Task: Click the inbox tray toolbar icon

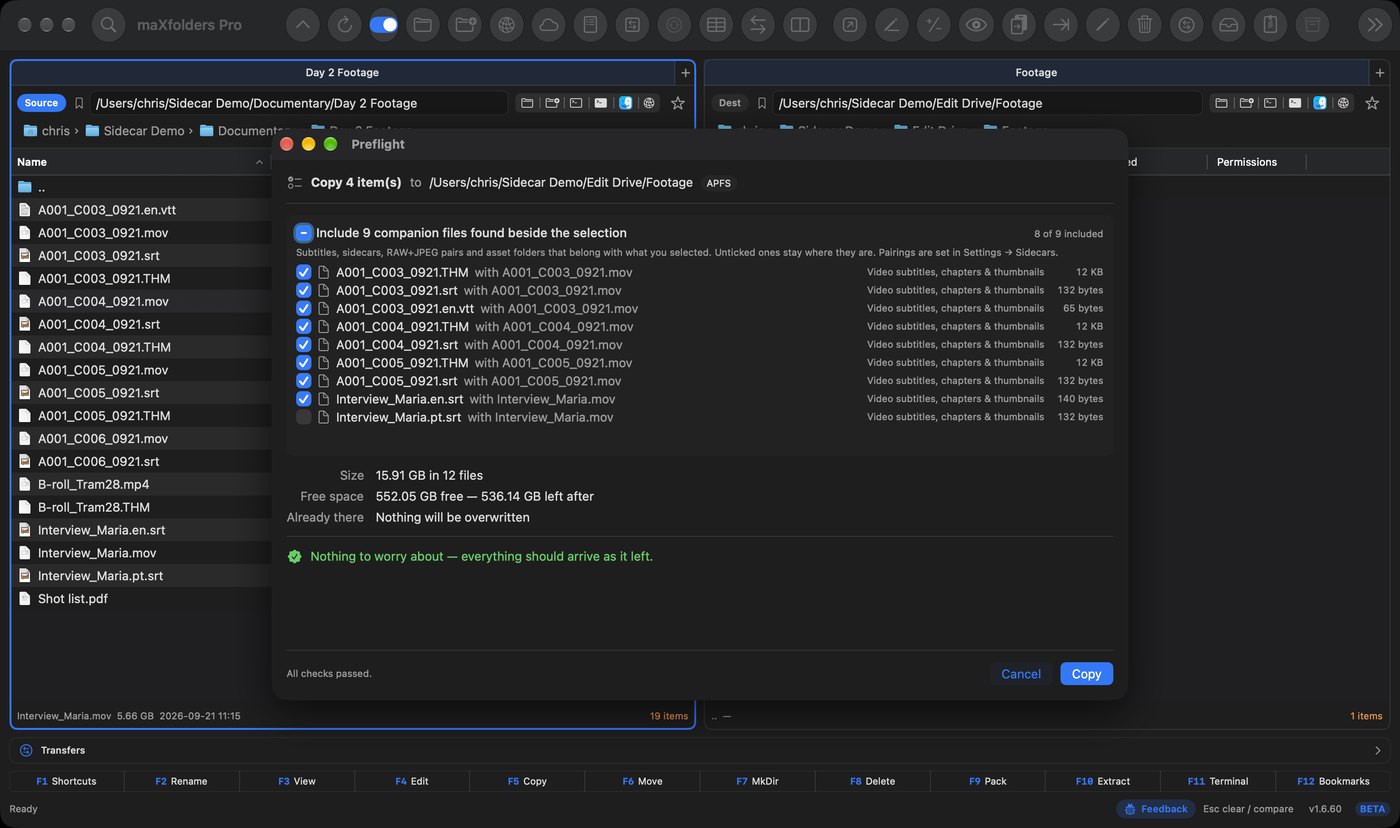Action: click(x=1229, y=25)
